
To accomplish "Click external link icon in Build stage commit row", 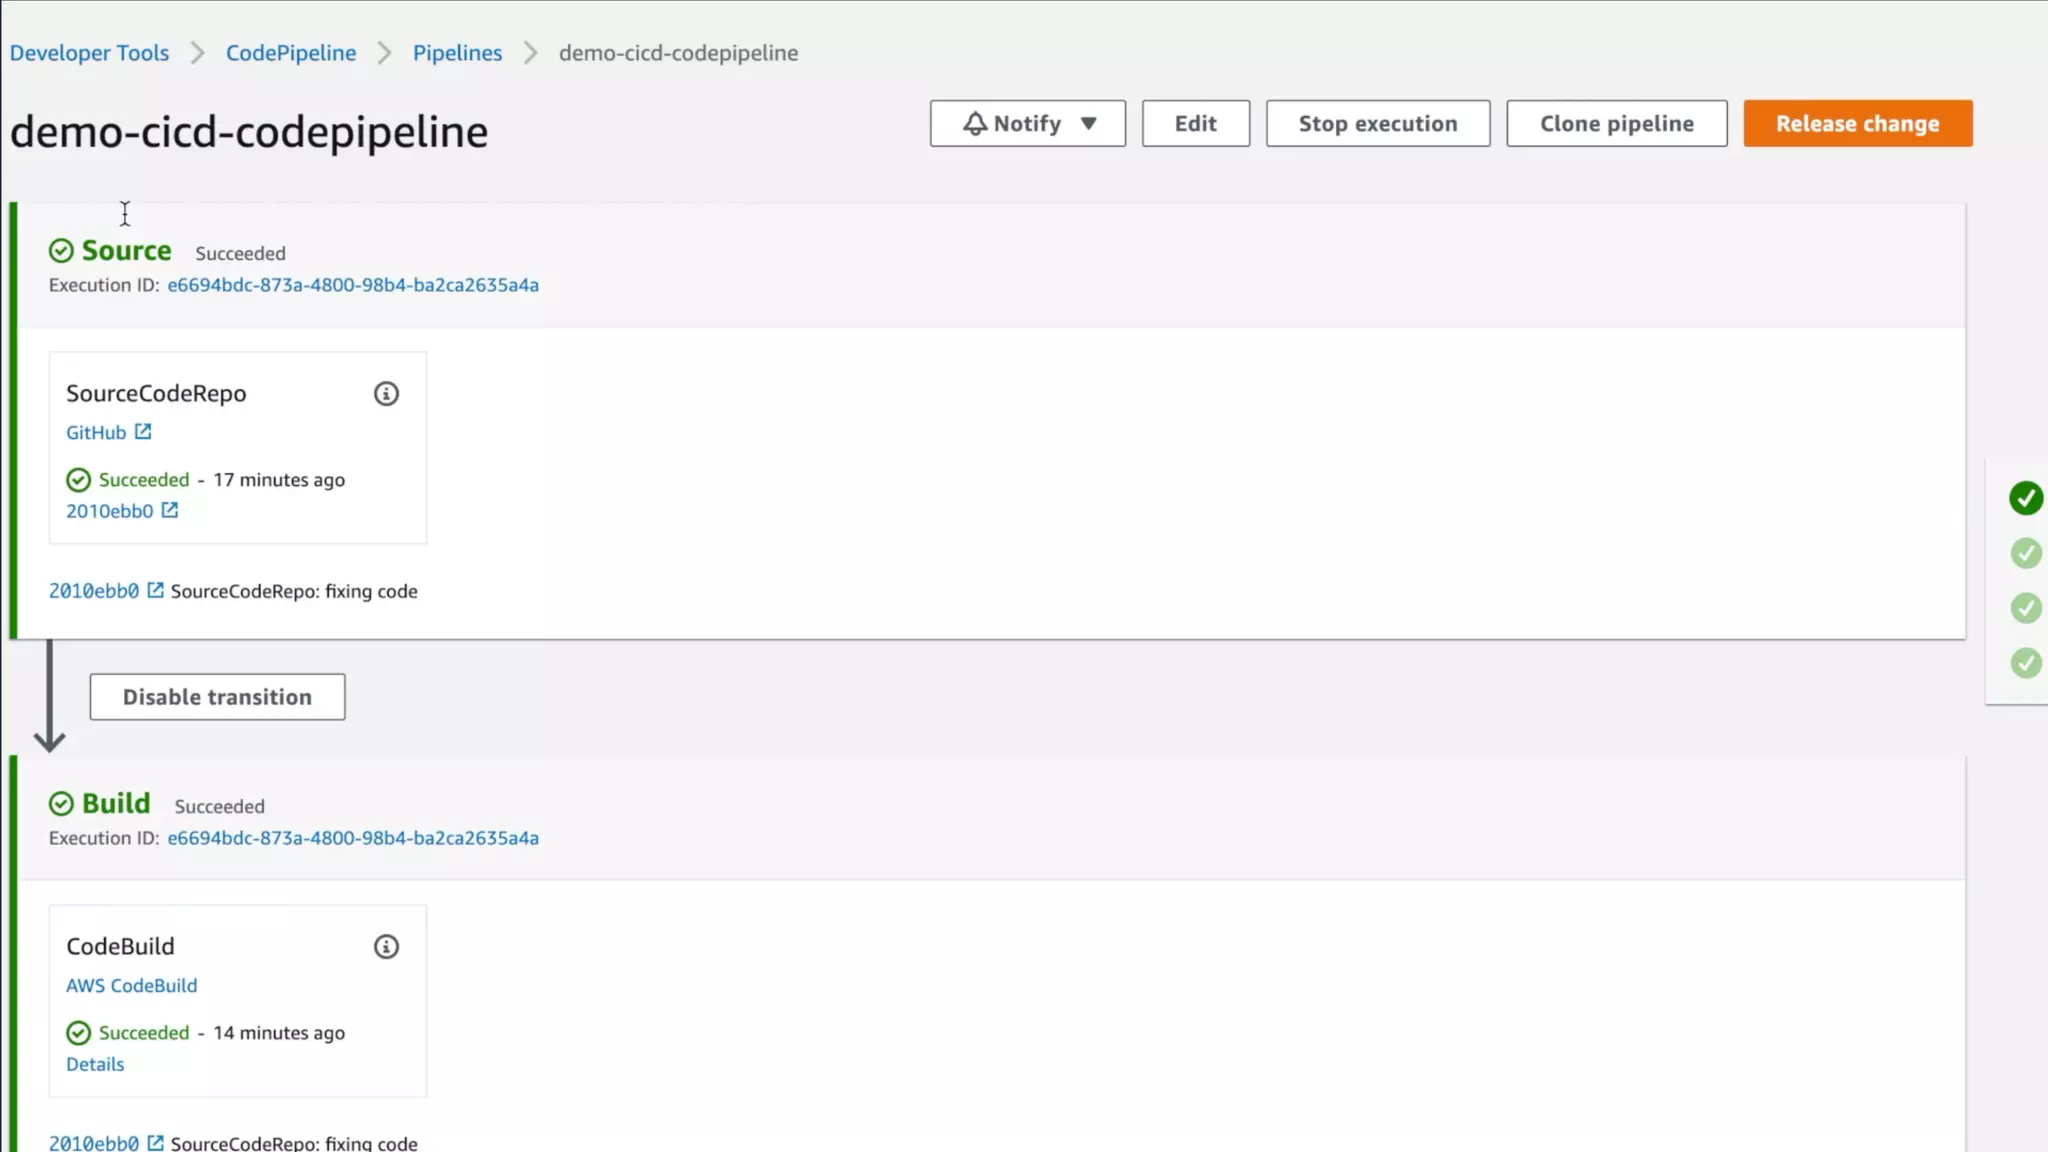I will point(155,1142).
